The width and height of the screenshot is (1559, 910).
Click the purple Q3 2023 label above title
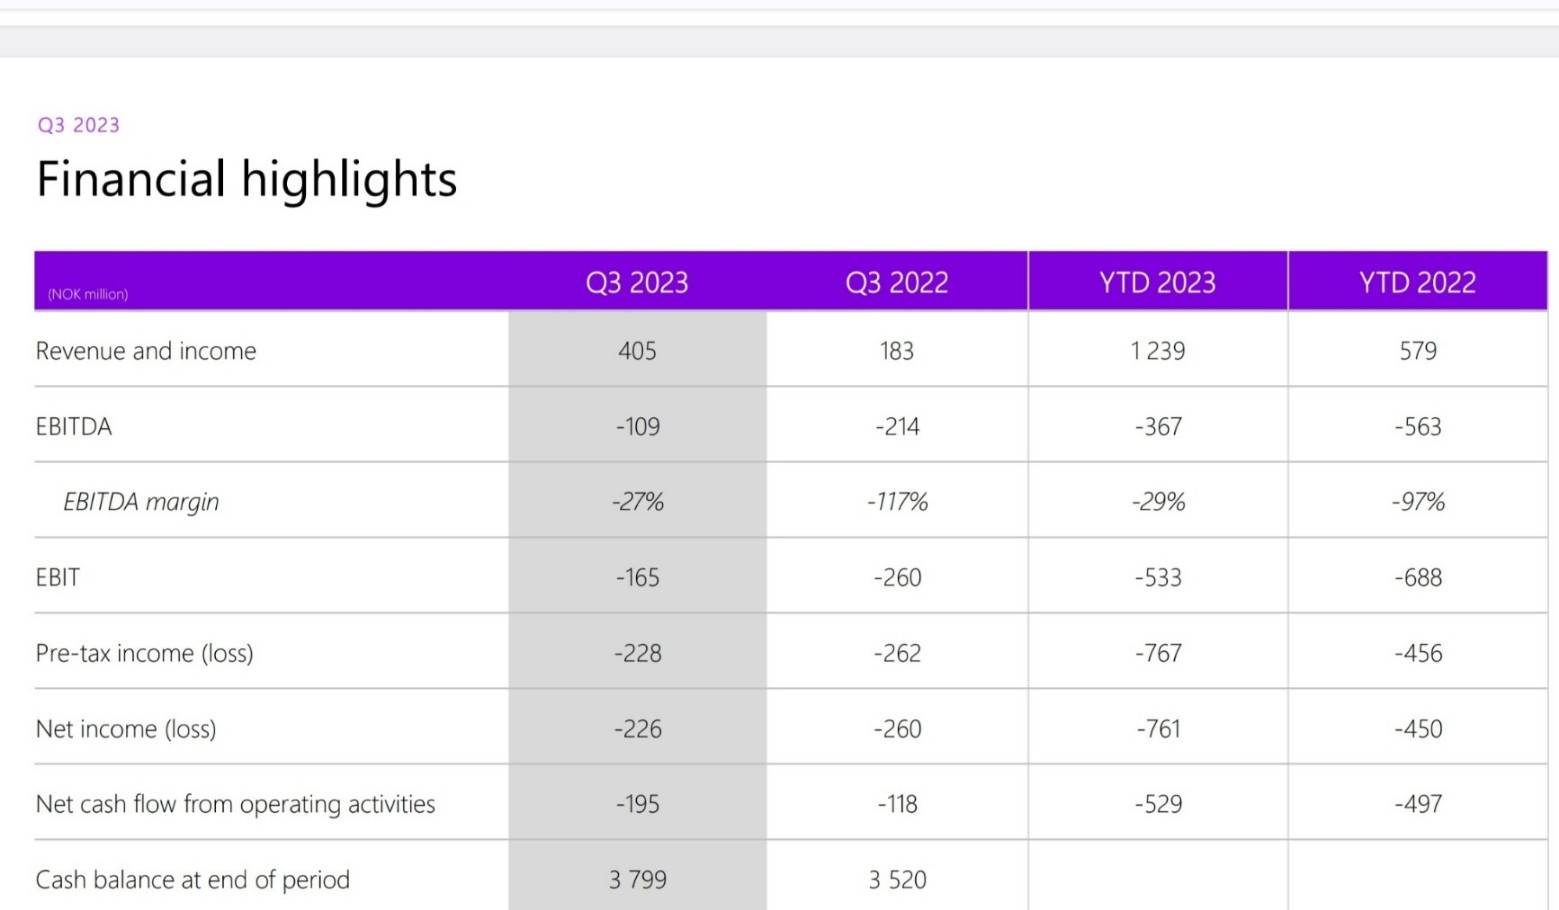click(79, 125)
